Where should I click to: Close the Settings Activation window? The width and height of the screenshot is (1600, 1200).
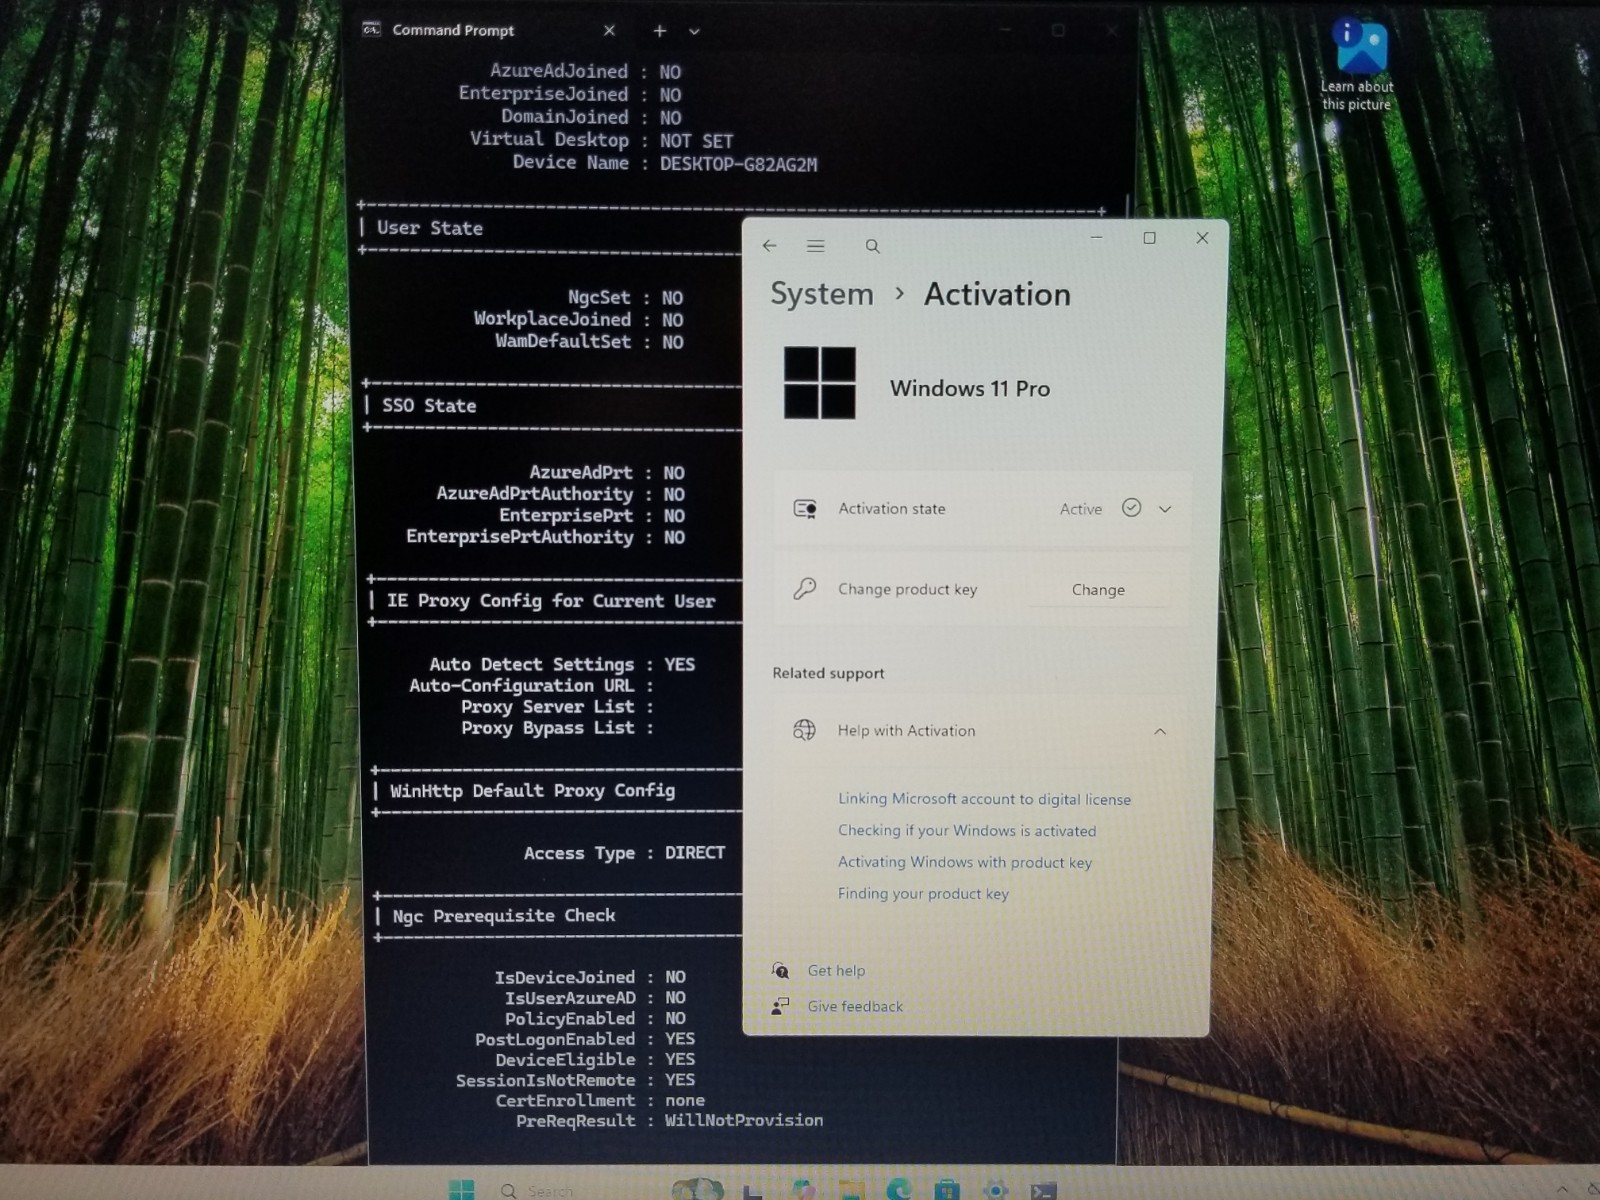1203,238
